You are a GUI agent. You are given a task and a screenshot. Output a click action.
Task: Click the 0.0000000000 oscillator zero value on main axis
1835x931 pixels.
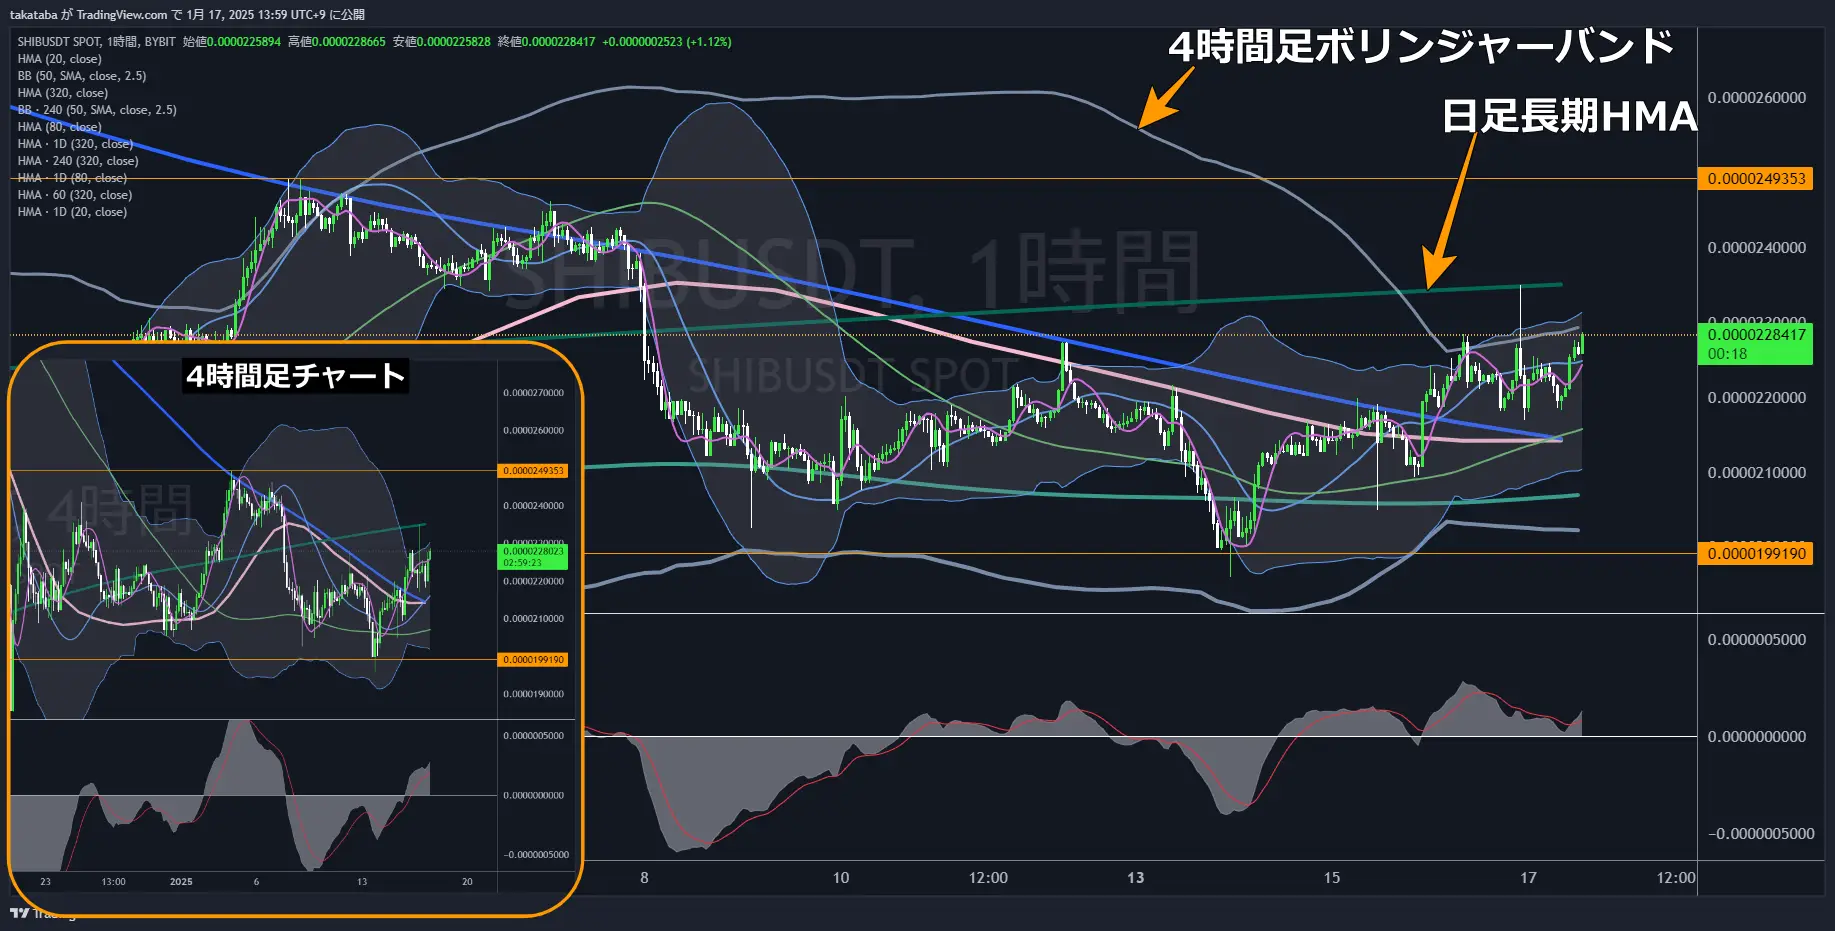click(1757, 737)
